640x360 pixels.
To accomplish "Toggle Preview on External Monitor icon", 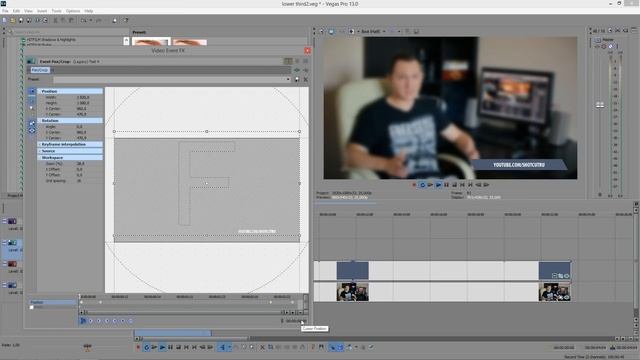I will (331, 31).
